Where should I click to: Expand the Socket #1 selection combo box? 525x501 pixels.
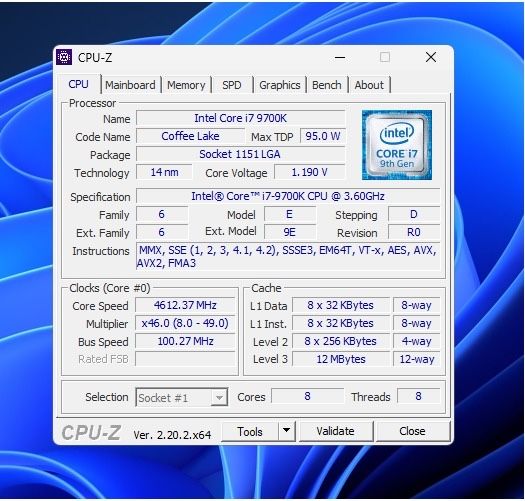pyautogui.click(x=182, y=397)
